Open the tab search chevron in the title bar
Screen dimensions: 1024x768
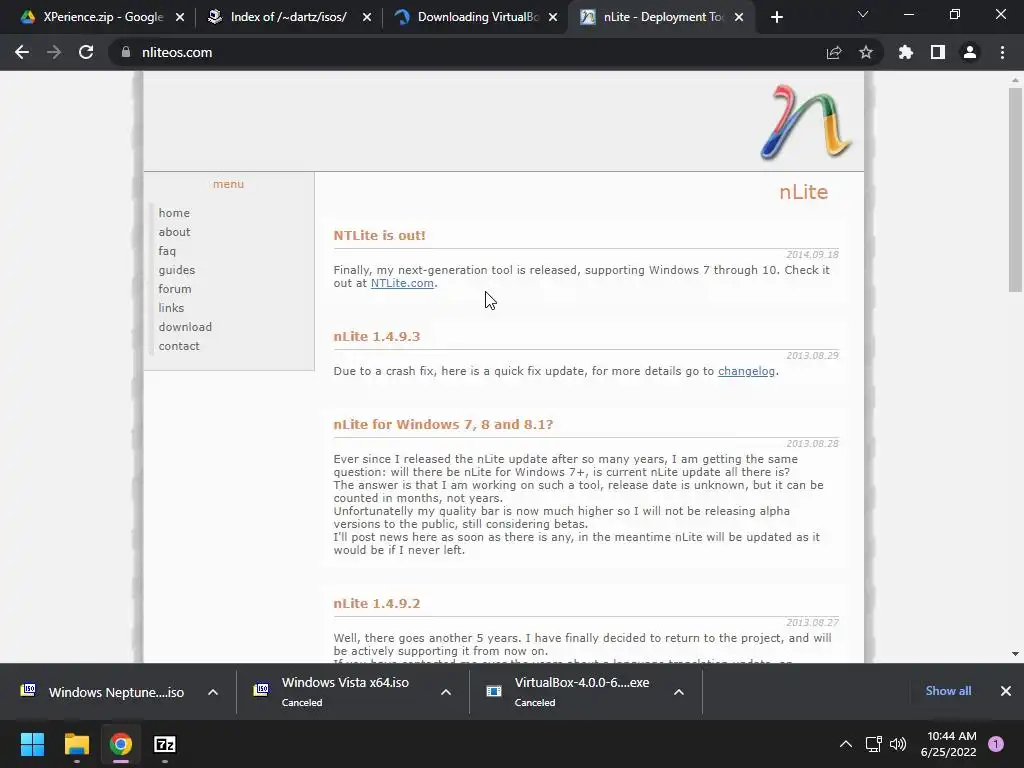click(863, 14)
